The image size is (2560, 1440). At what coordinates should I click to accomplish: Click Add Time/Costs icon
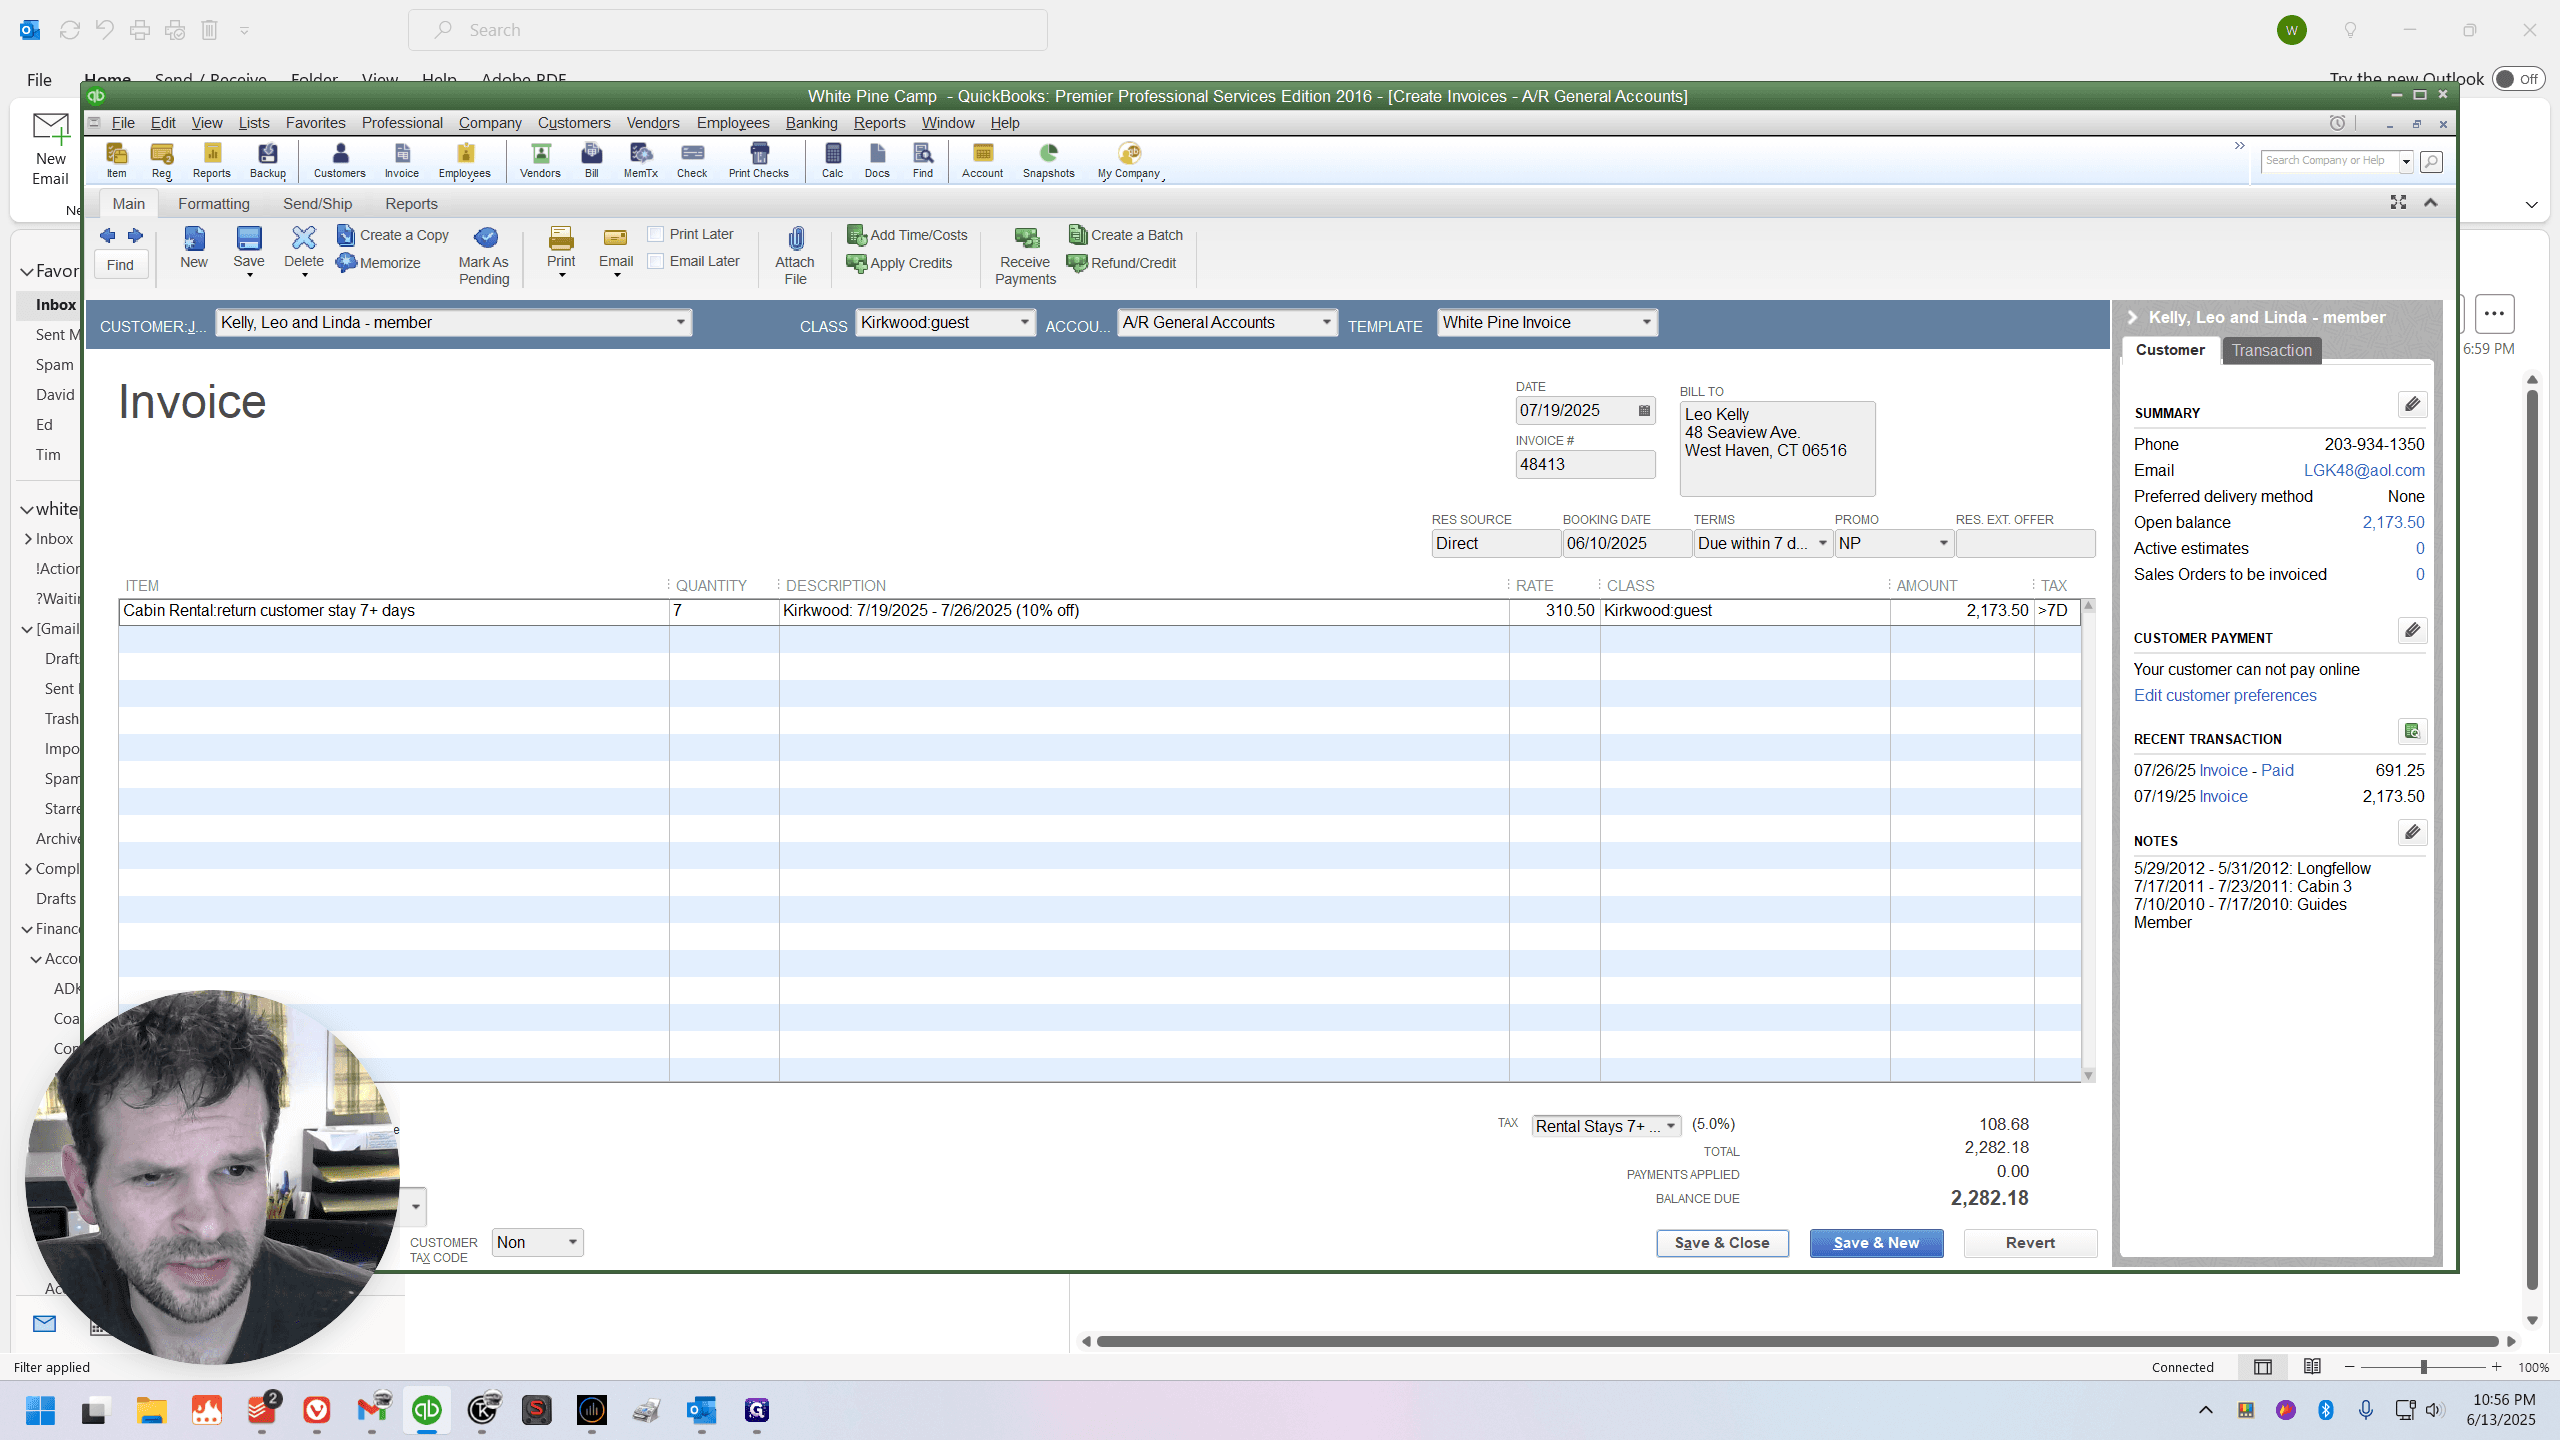[x=907, y=235]
